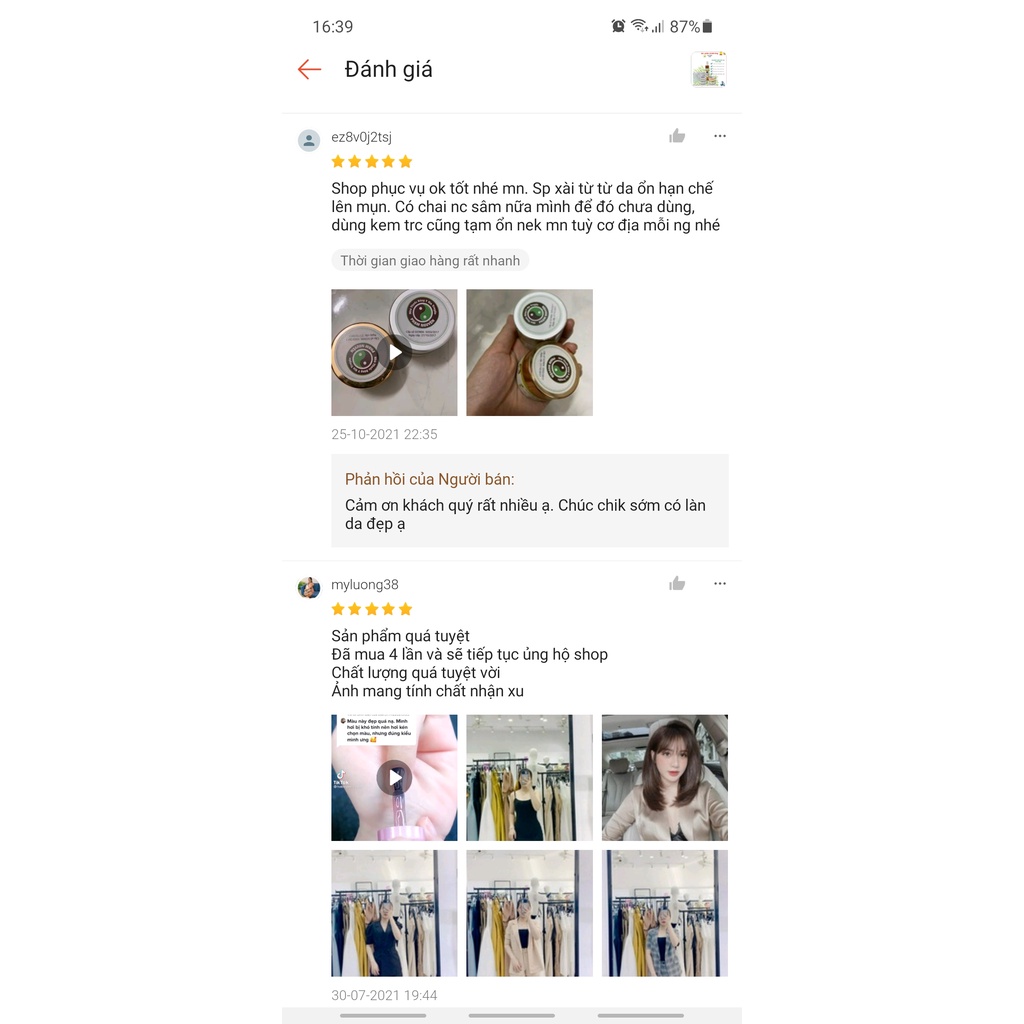
Task: Tap the alarm icon in status bar
Action: [618, 26]
